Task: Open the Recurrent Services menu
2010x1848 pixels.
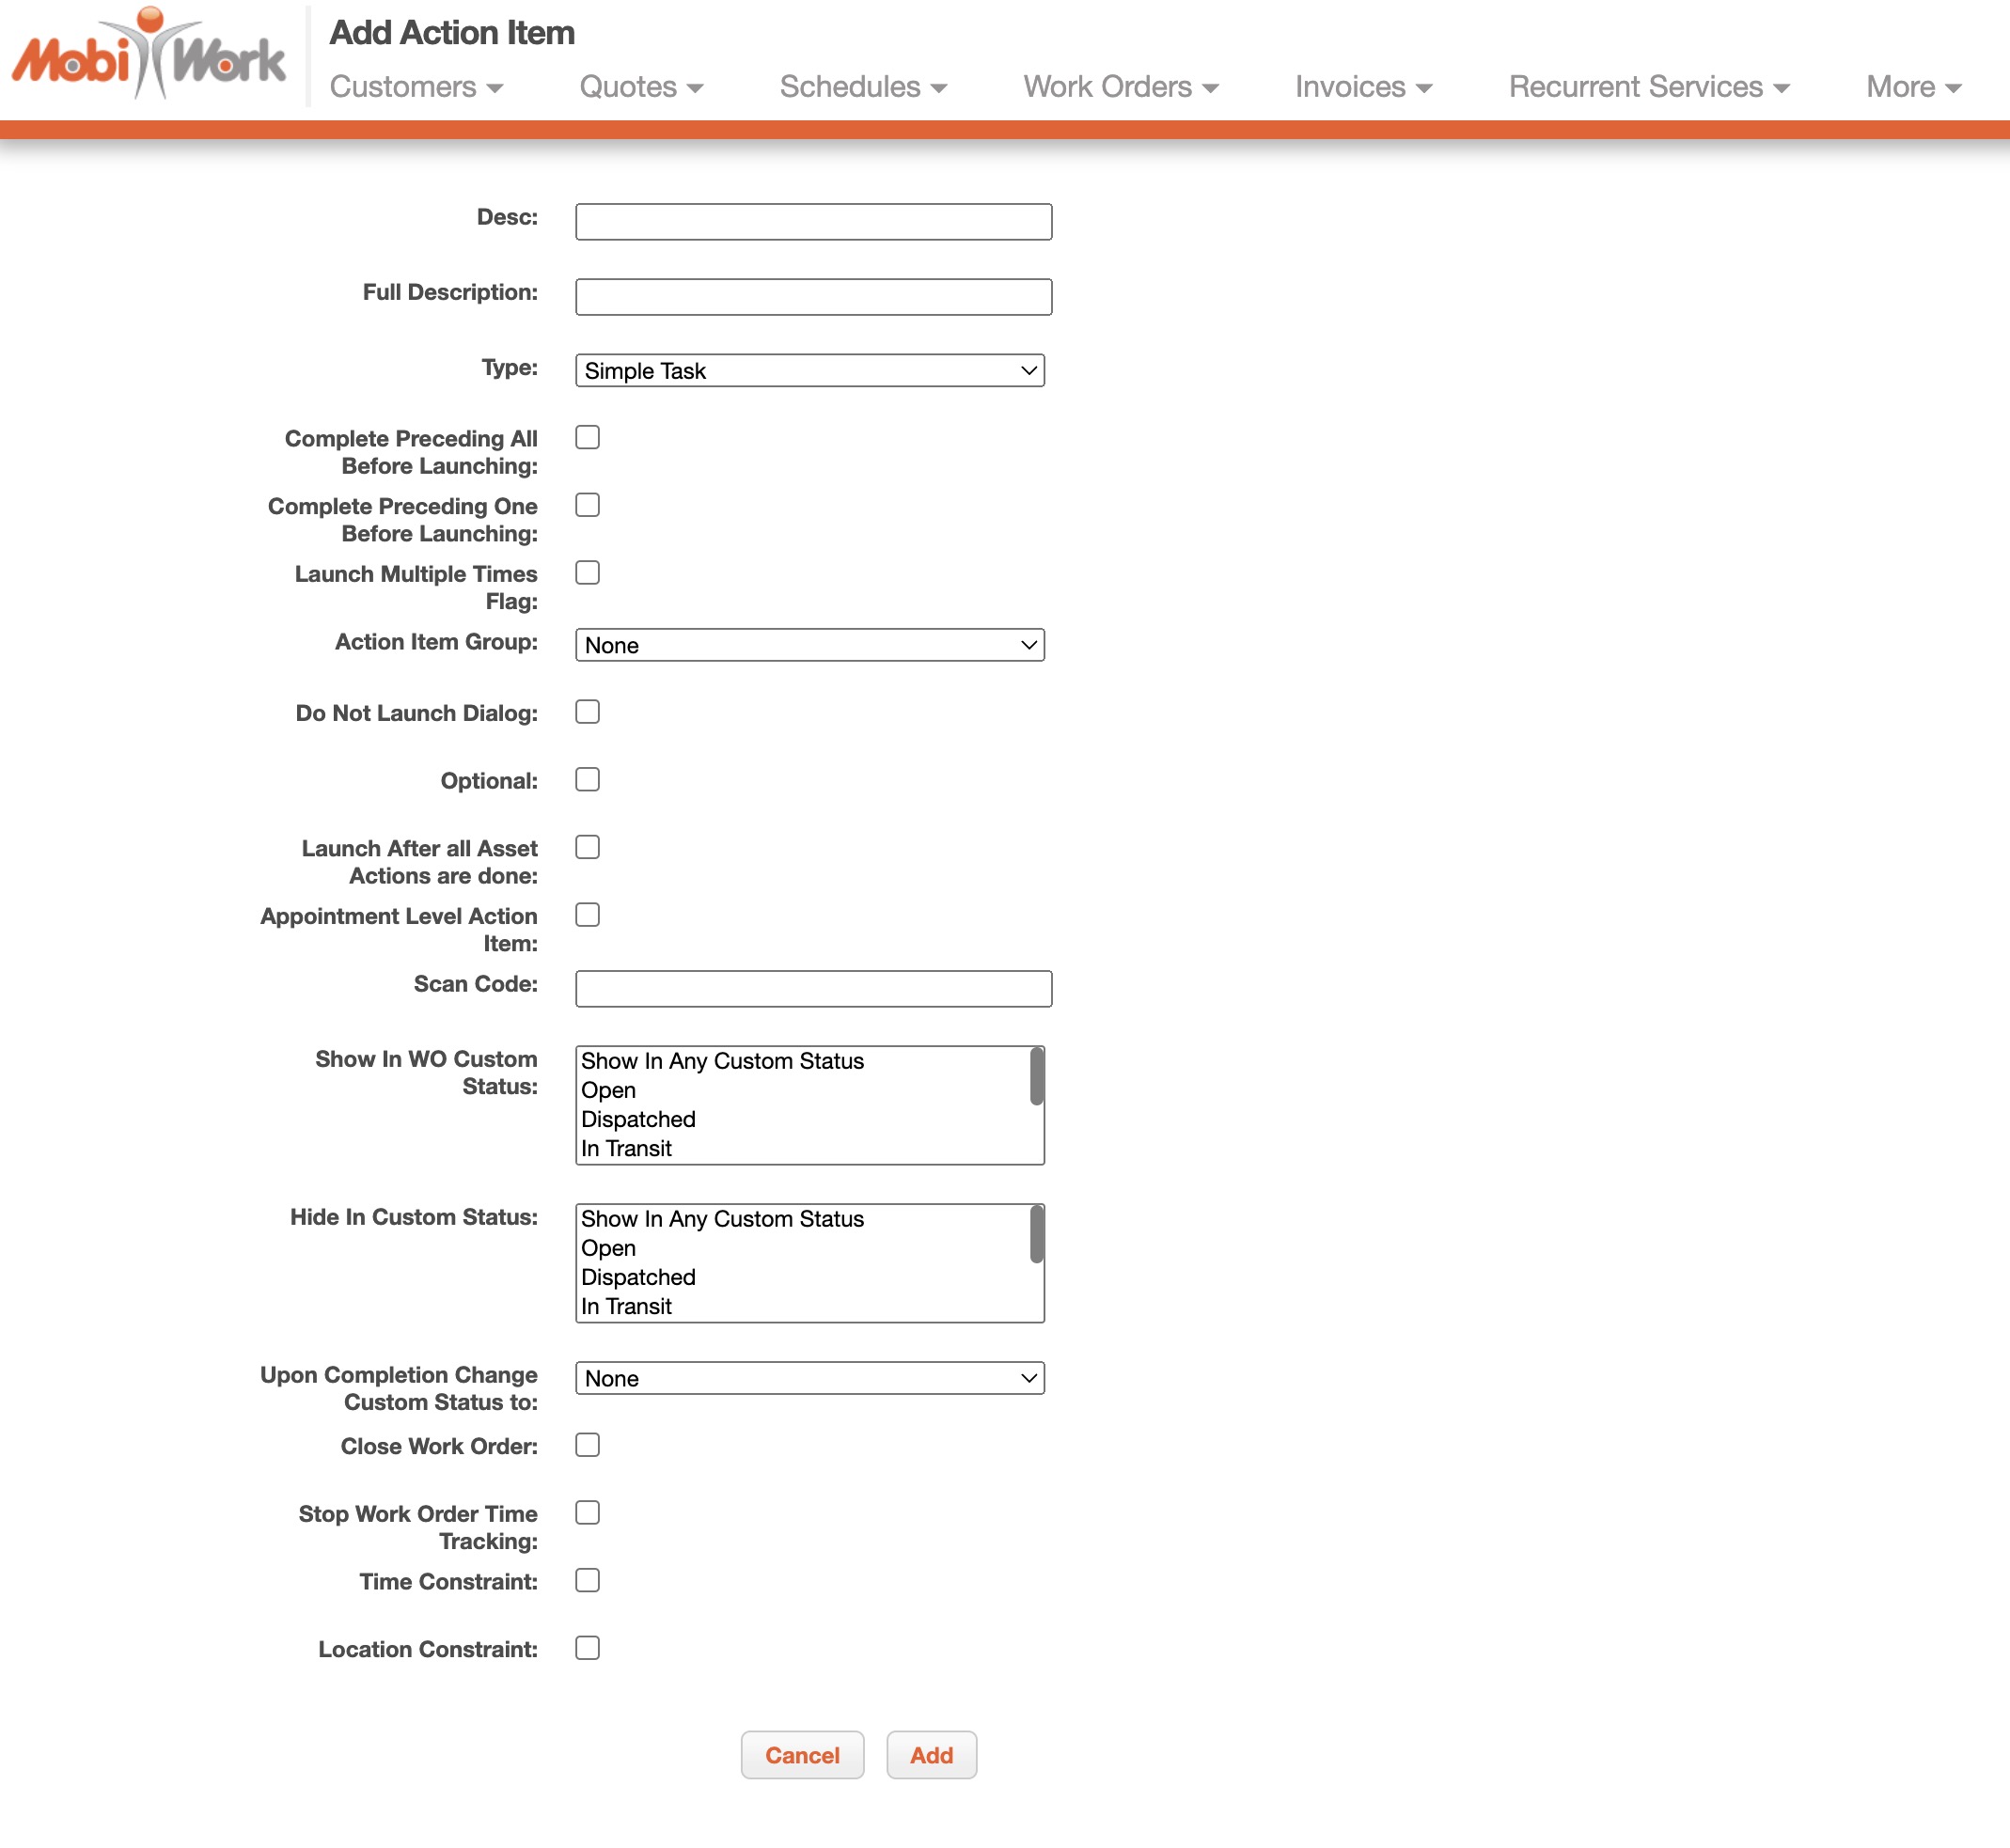Action: [1648, 87]
